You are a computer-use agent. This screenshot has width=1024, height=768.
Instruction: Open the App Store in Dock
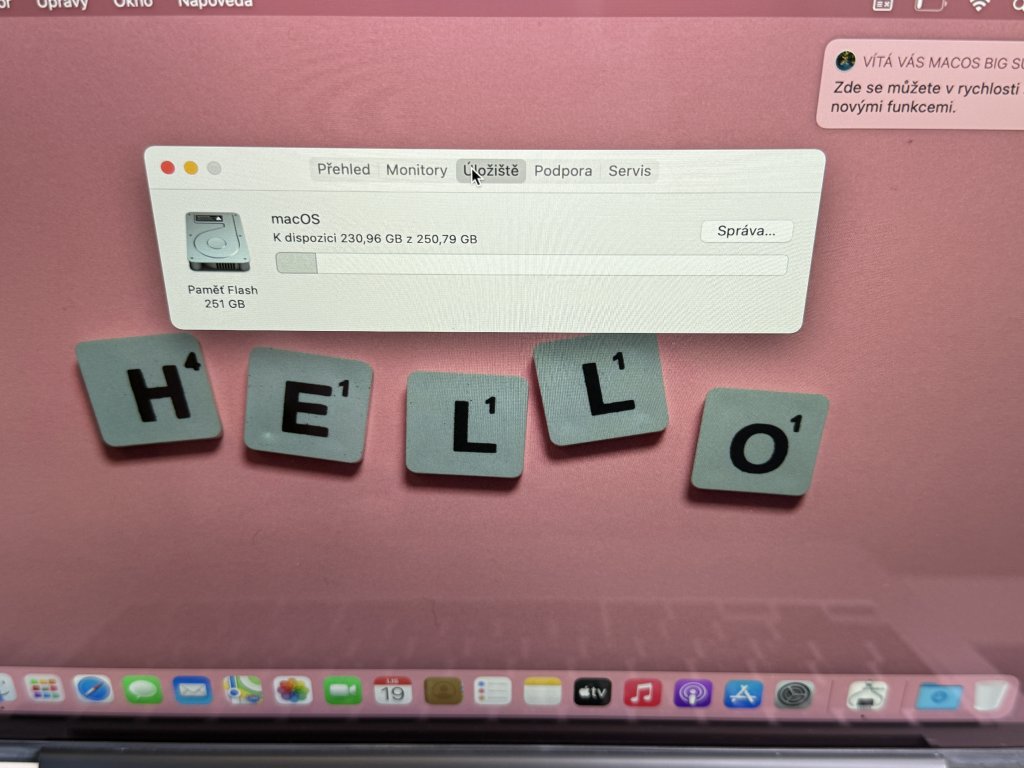743,694
